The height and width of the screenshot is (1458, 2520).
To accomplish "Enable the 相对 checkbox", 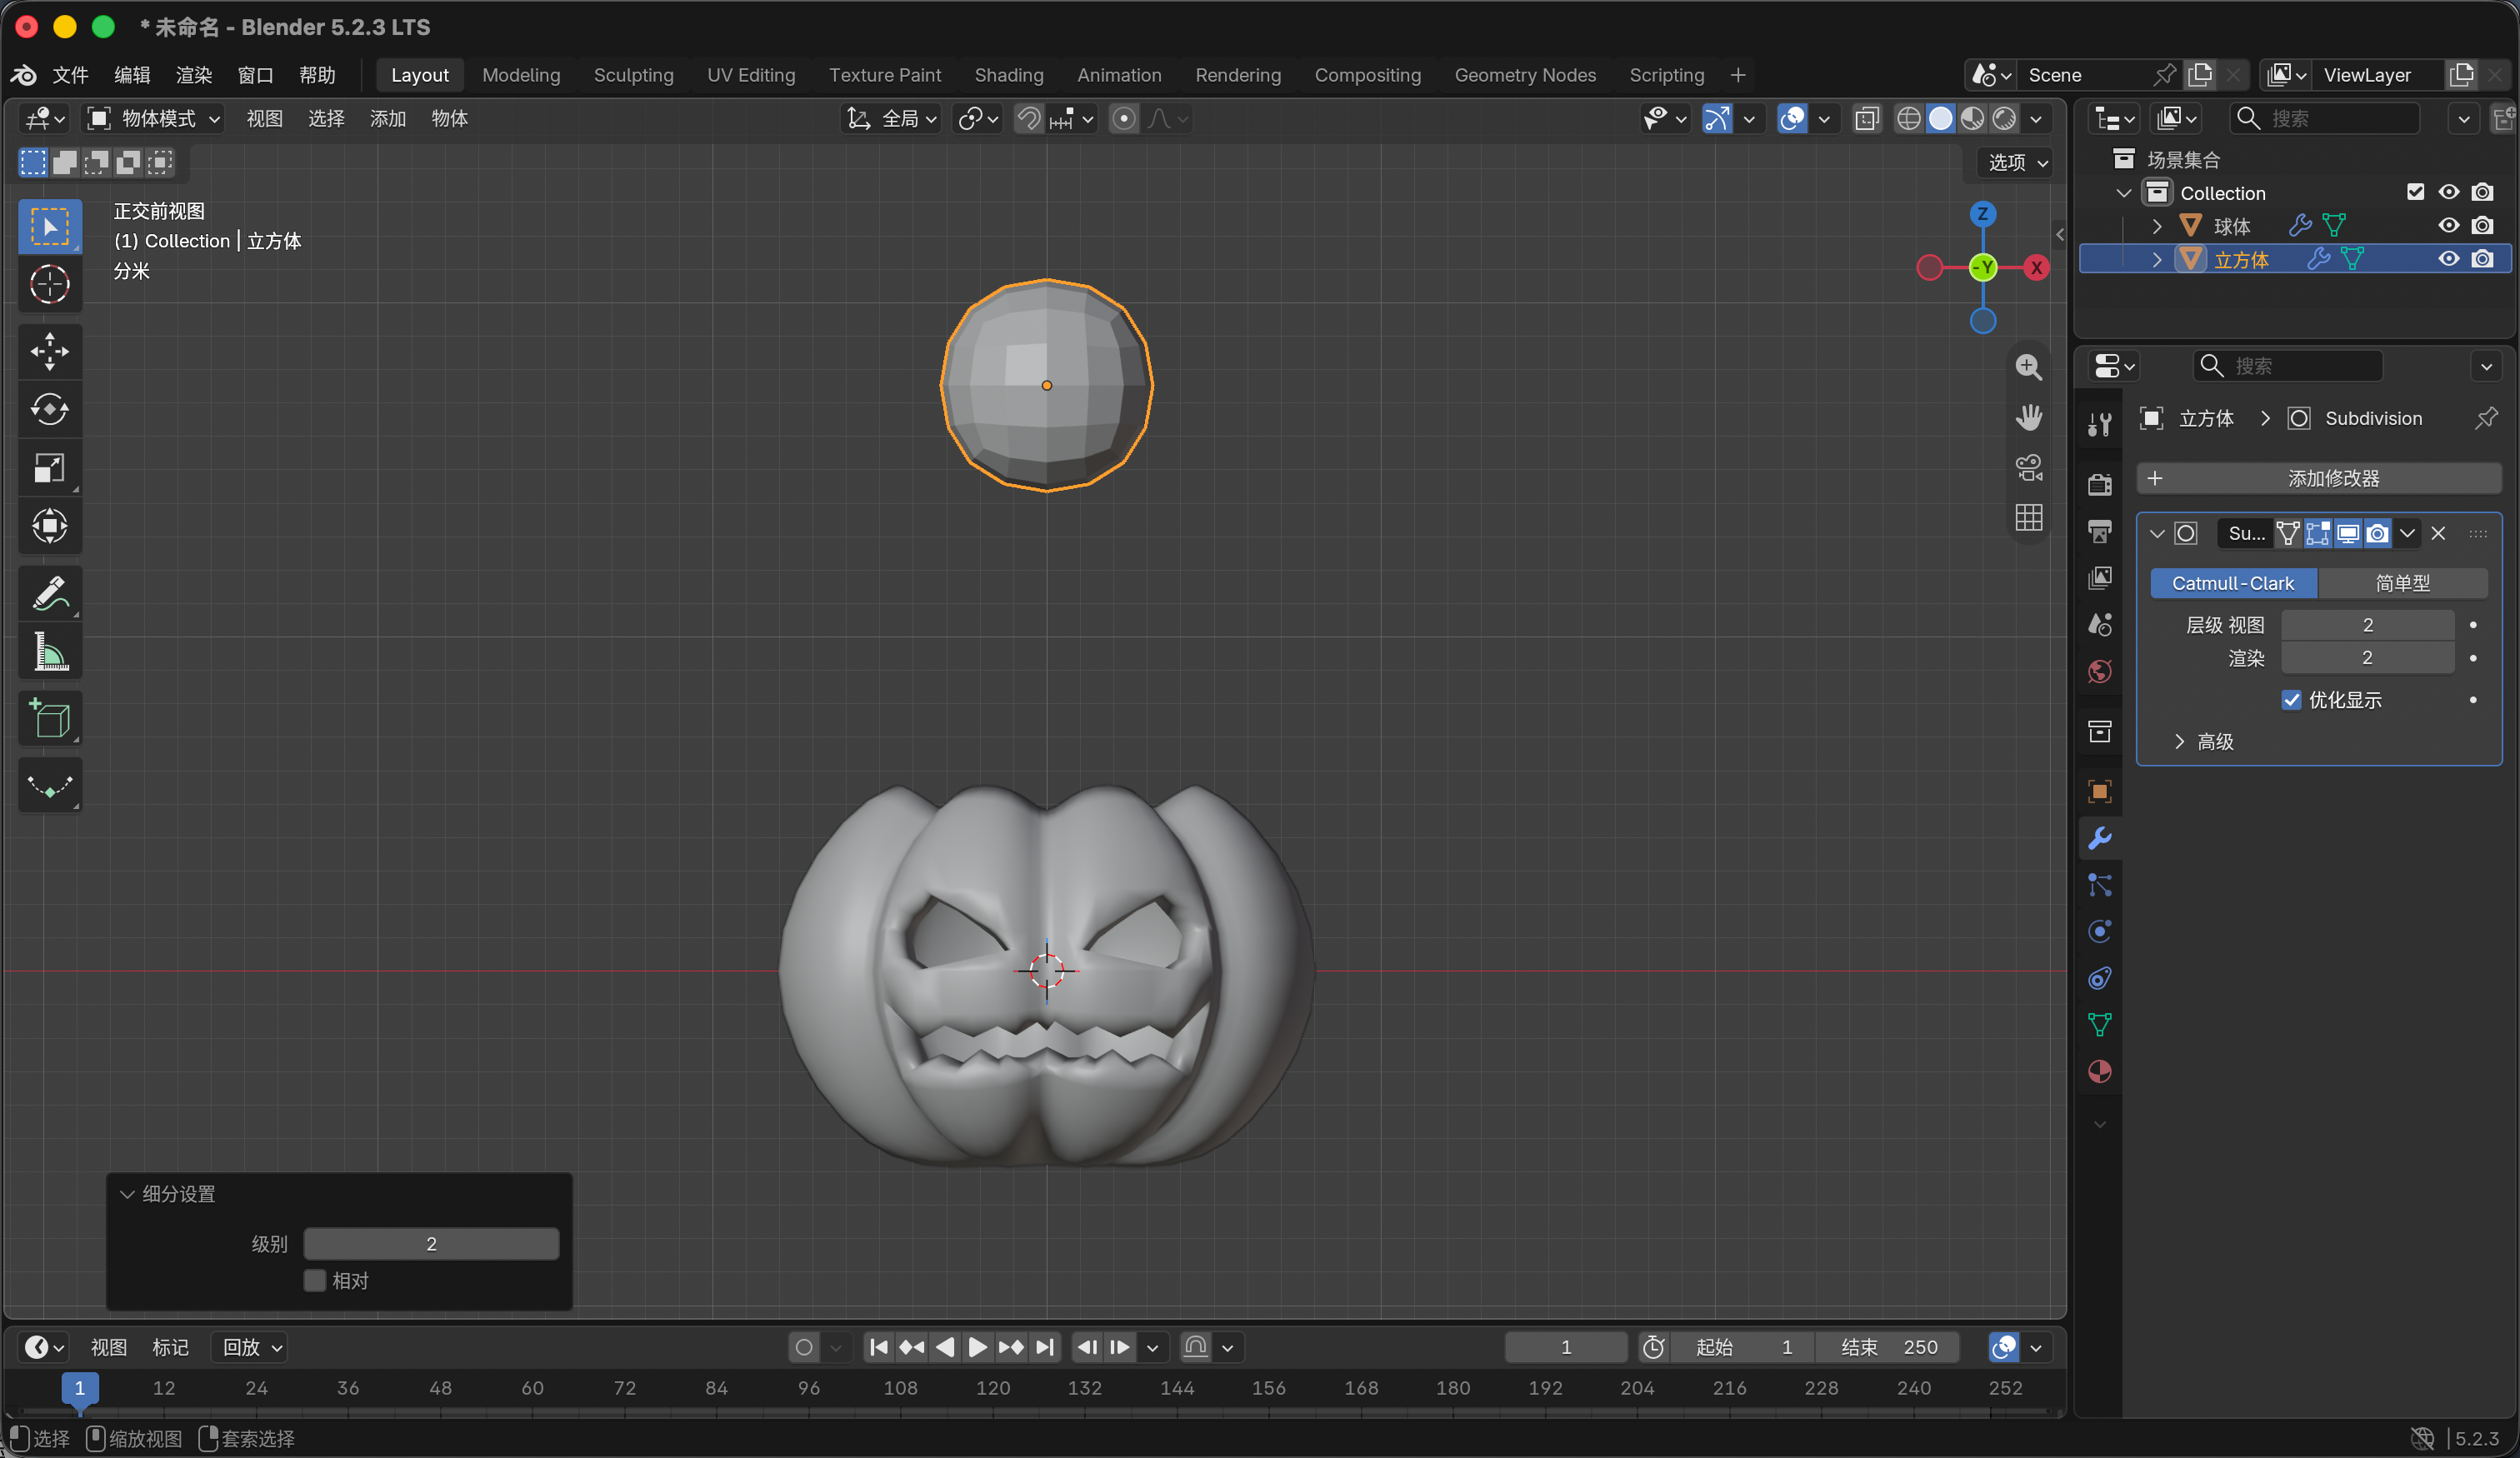I will [x=315, y=1280].
